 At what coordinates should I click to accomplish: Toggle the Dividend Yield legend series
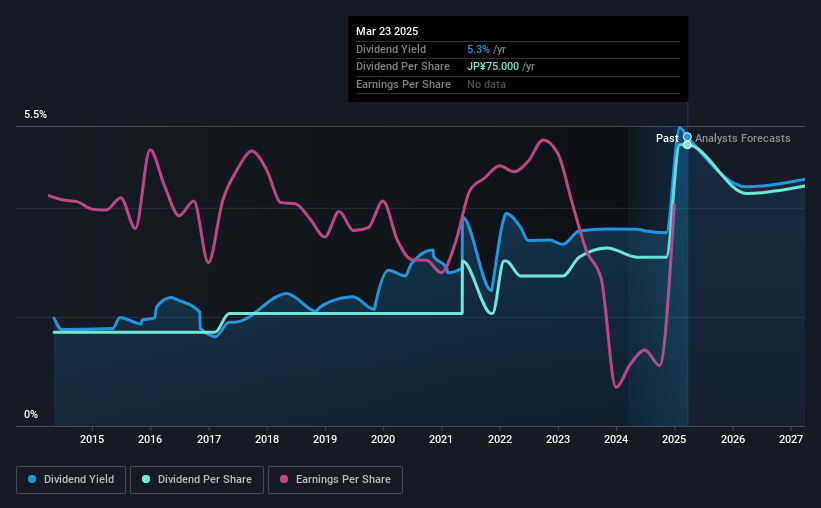click(71, 480)
